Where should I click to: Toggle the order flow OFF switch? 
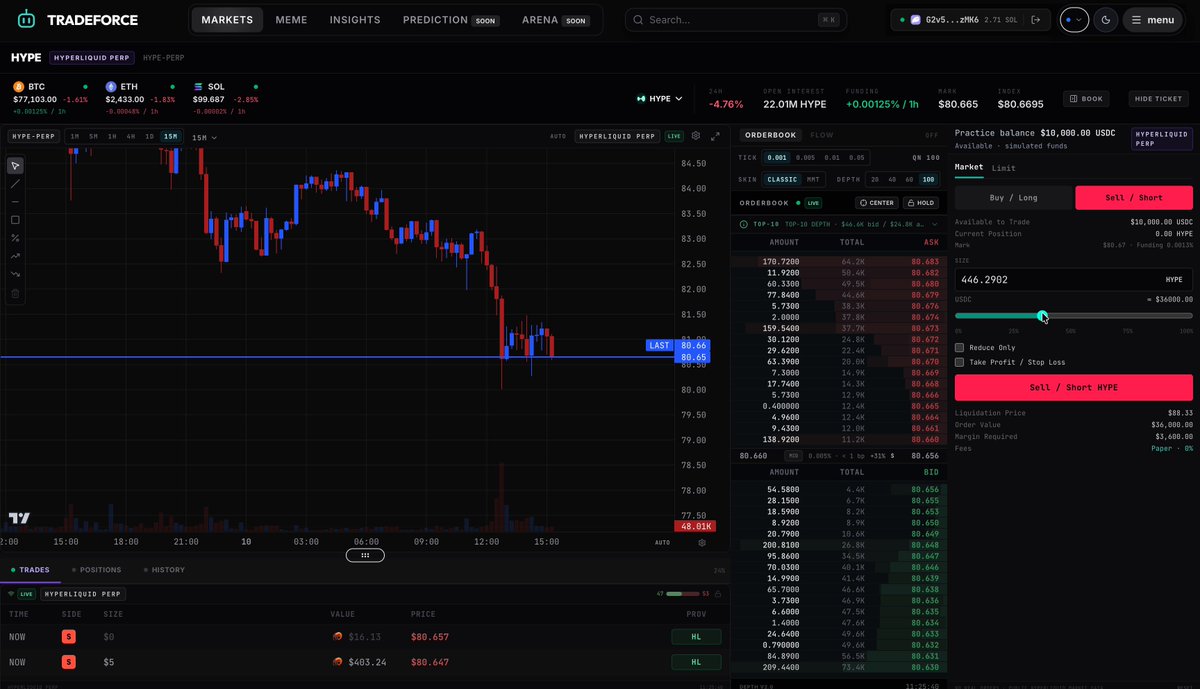931,134
